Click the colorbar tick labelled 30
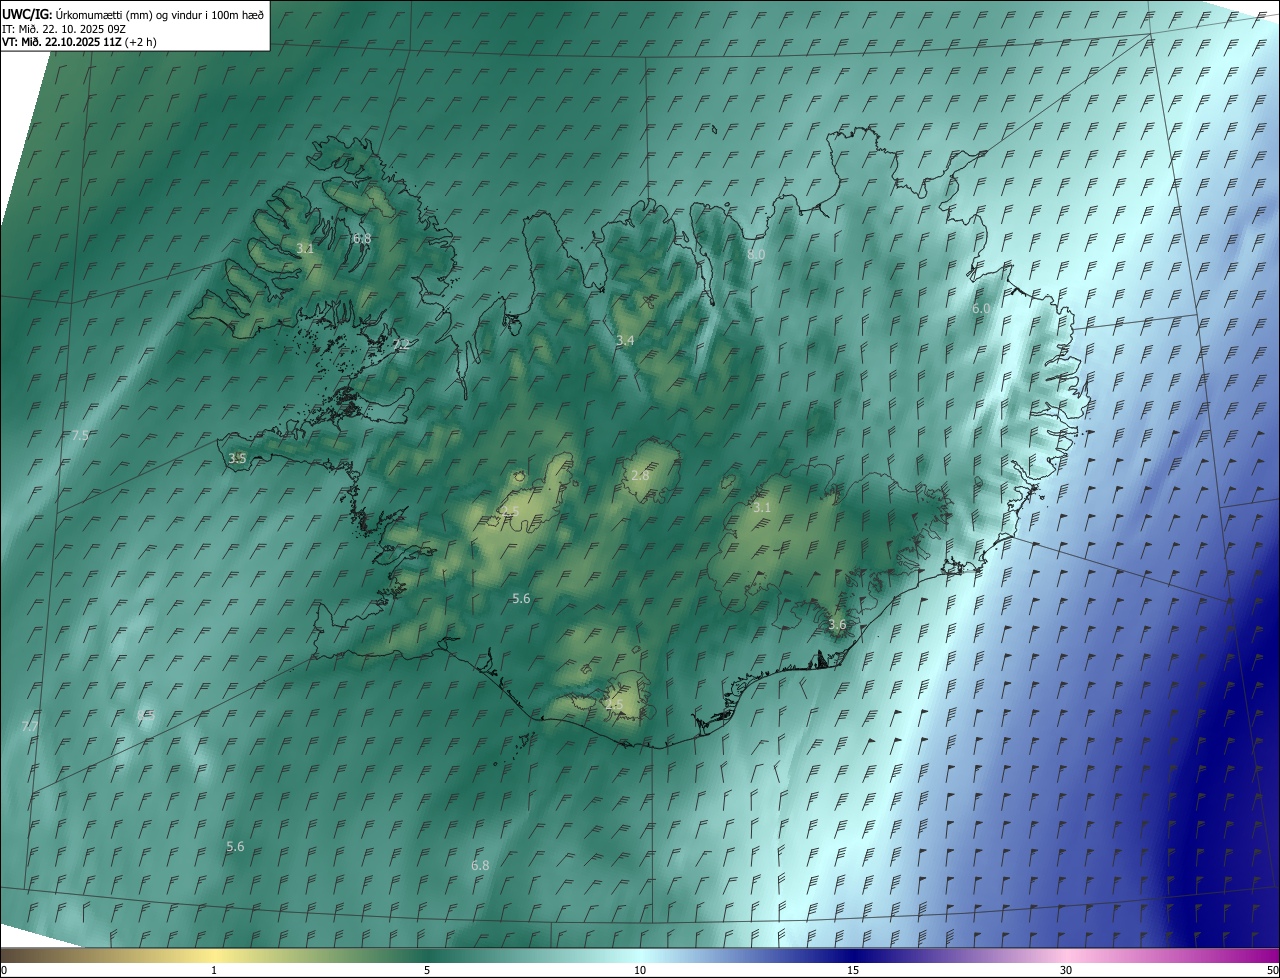1280x978 pixels. tap(1066, 970)
